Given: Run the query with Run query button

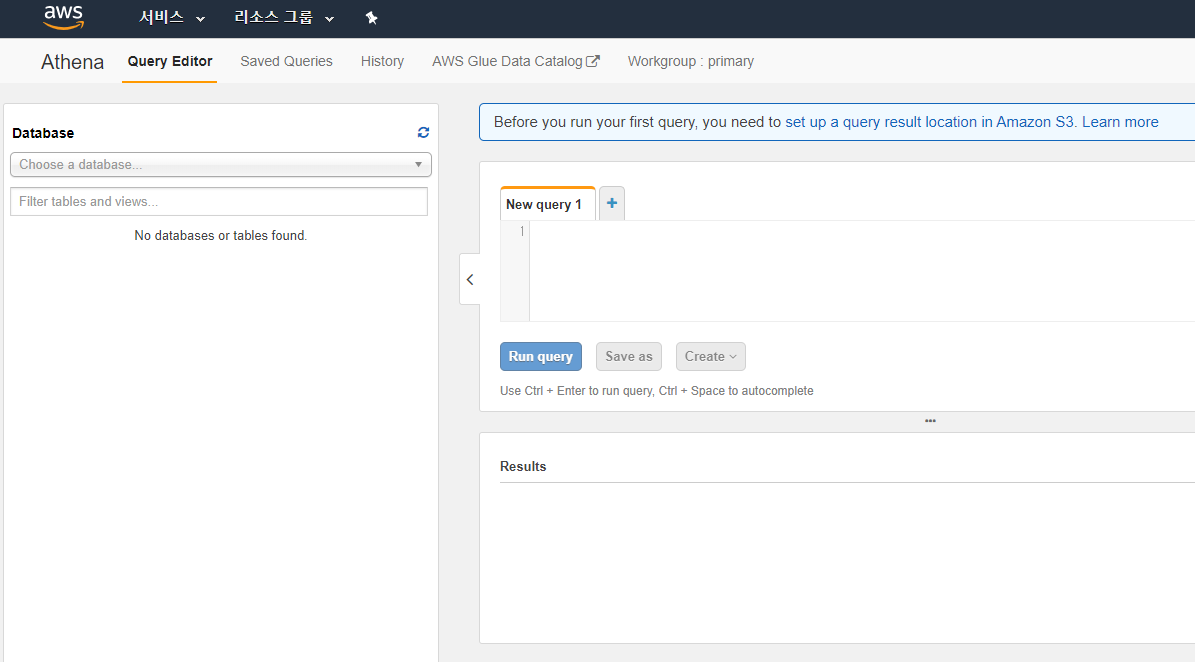Looking at the screenshot, I should [540, 357].
